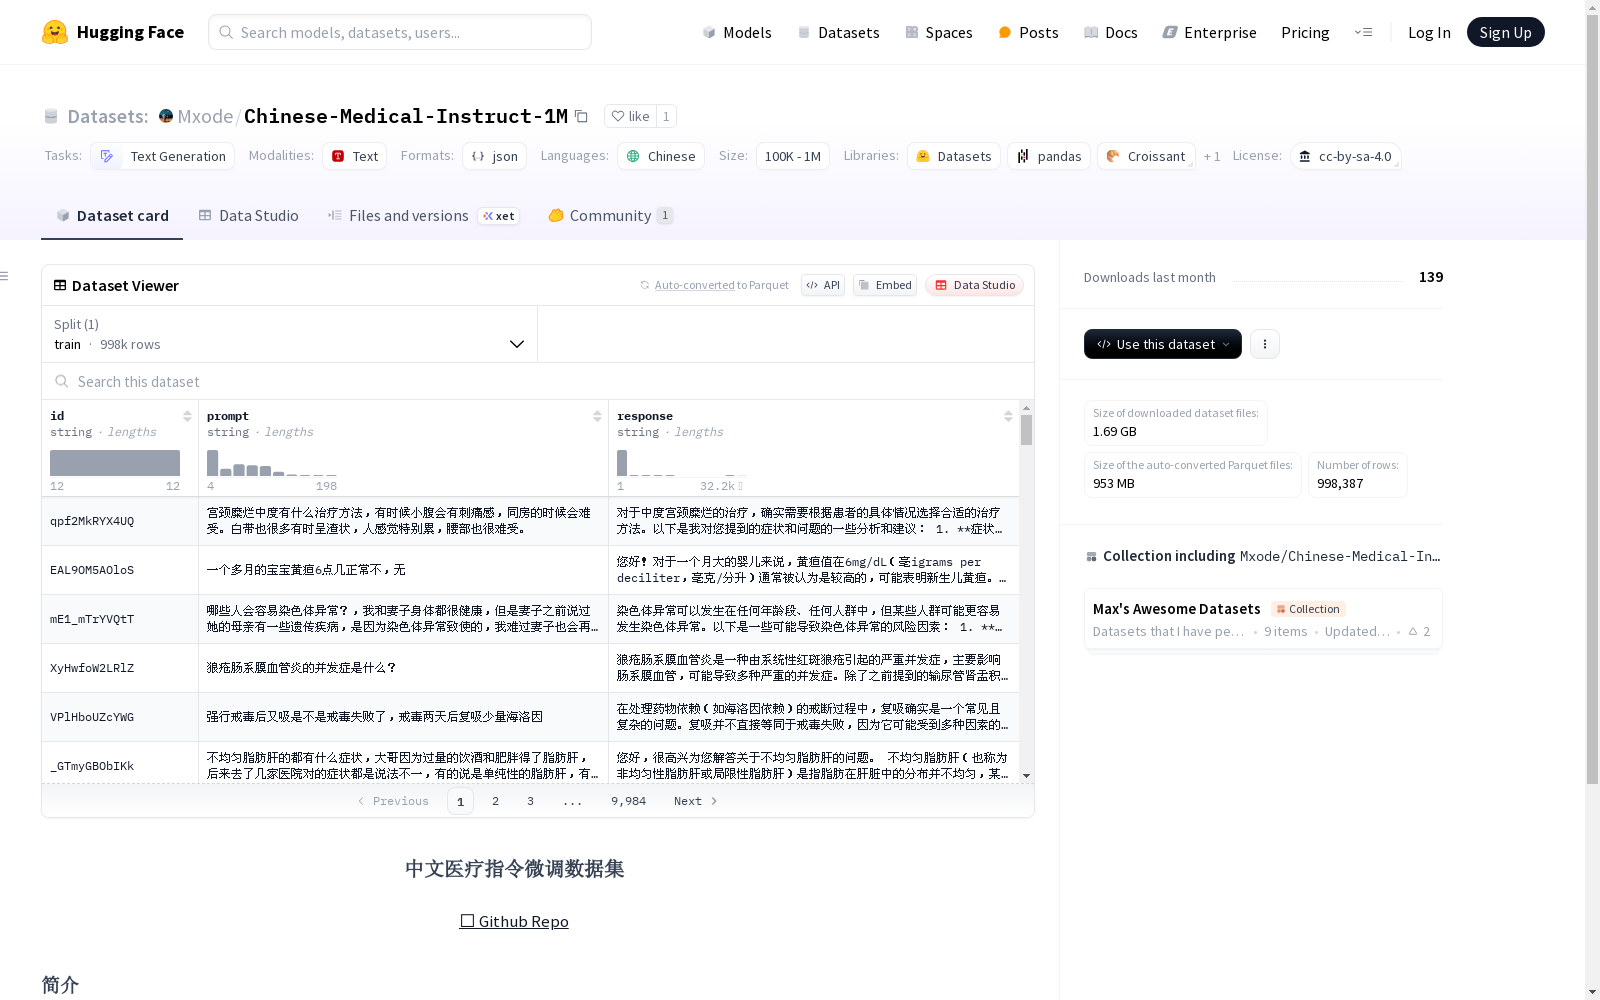Select the Text modality tag
The height and width of the screenshot is (1000, 1600).
(x=355, y=156)
